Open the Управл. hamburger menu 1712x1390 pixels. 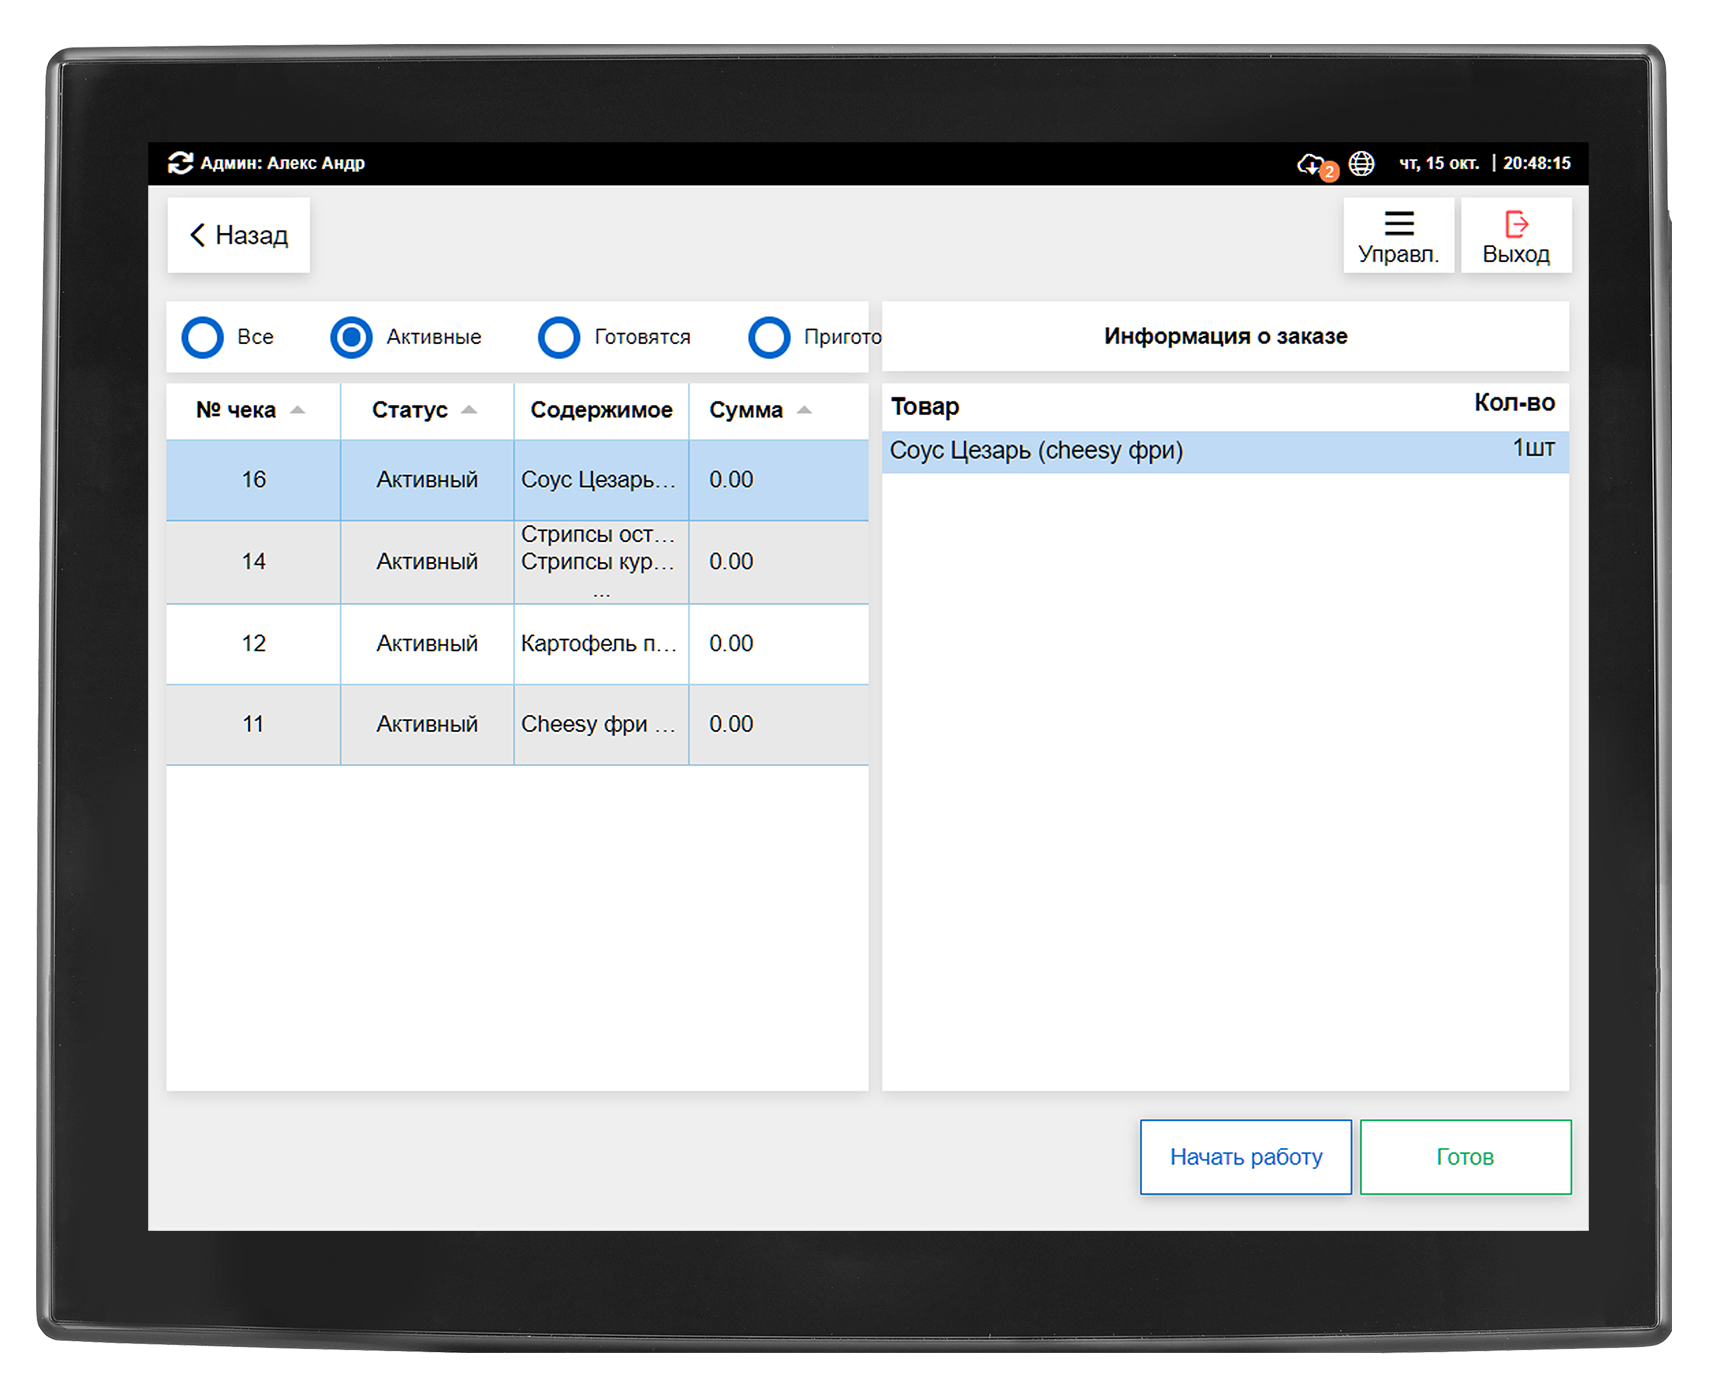(1398, 236)
